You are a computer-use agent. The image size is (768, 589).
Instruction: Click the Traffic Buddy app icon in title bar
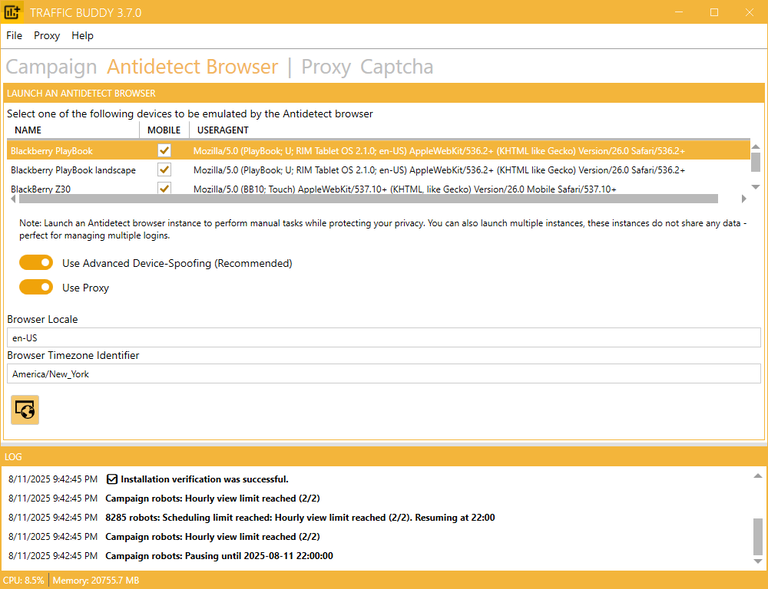click(12, 12)
